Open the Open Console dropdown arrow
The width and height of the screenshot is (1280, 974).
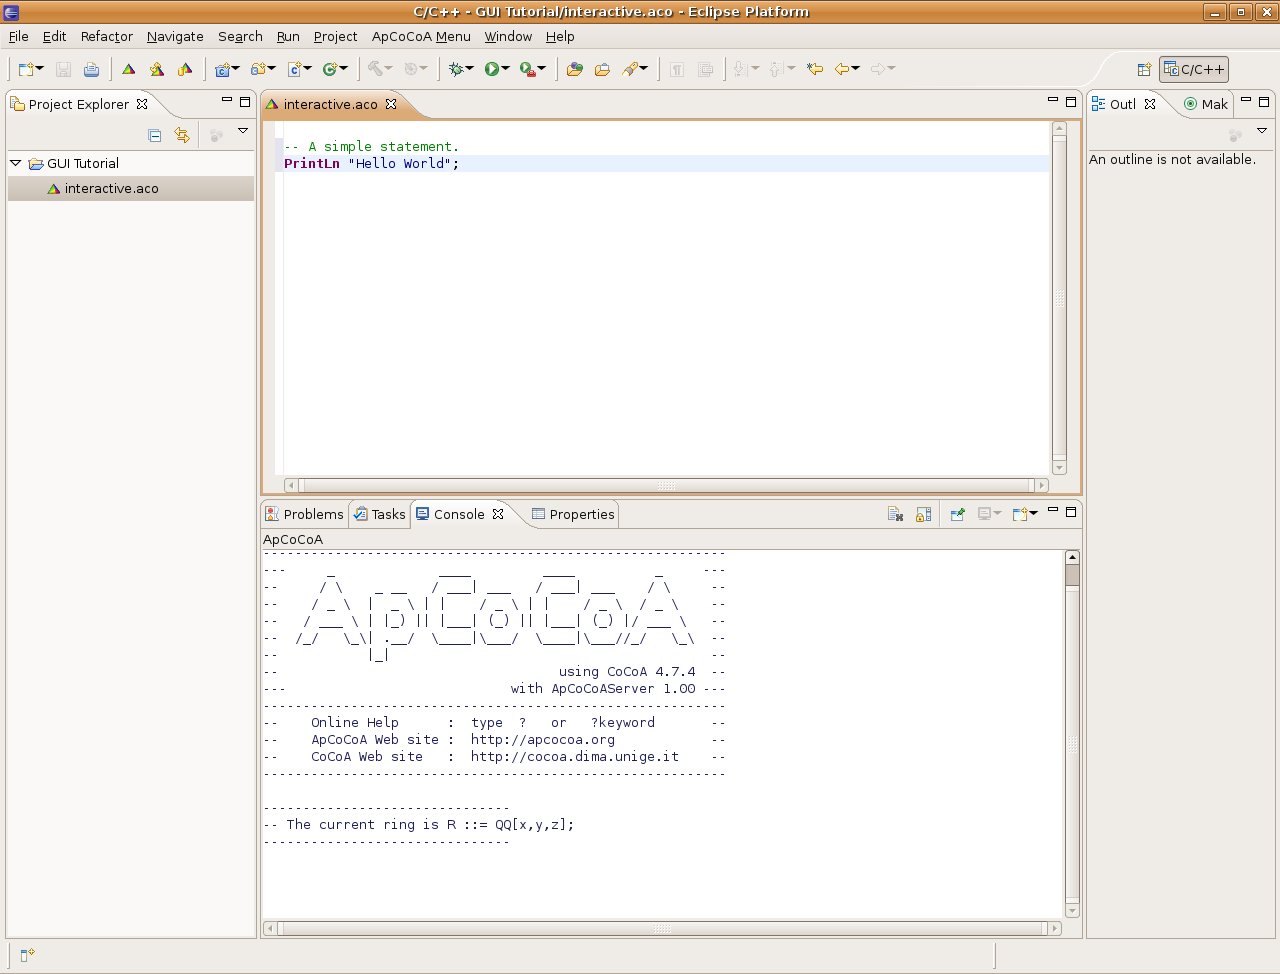(1034, 514)
